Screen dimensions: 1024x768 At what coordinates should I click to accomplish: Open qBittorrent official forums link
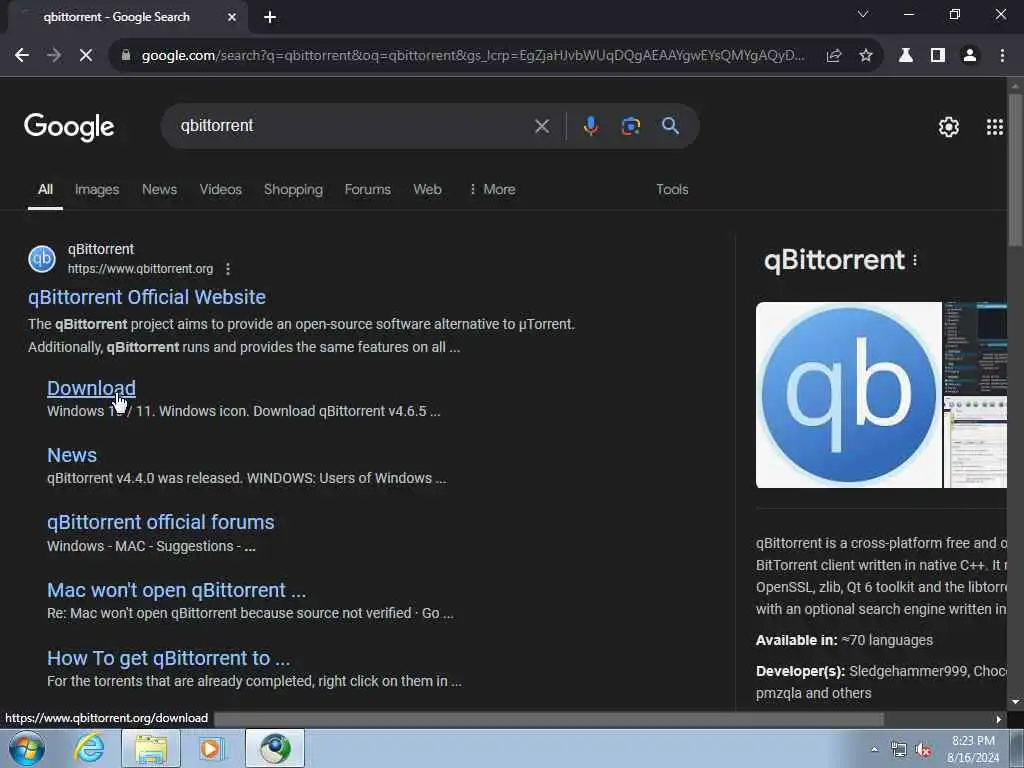(161, 522)
